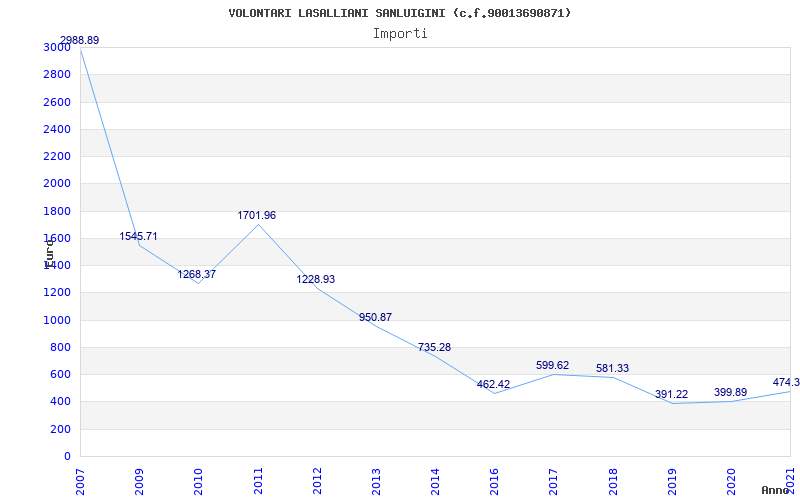Image resolution: width=800 pixels, height=500 pixels.
Task: Select the 399.89 data label
Action: point(731,392)
